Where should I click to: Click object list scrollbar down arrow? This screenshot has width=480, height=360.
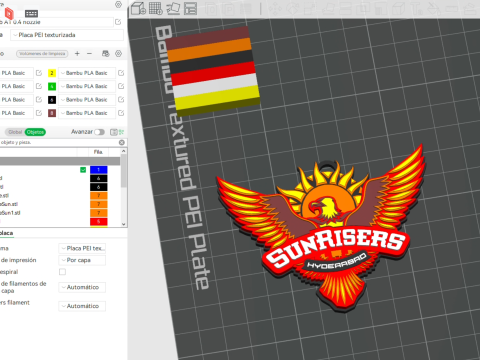pyautogui.click(x=124, y=224)
